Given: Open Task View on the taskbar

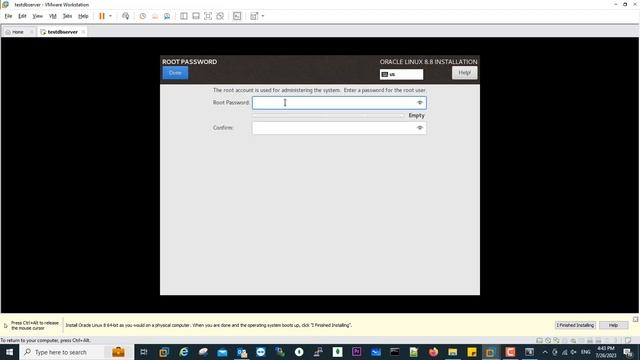Looking at the screenshot, I should pos(144,352).
